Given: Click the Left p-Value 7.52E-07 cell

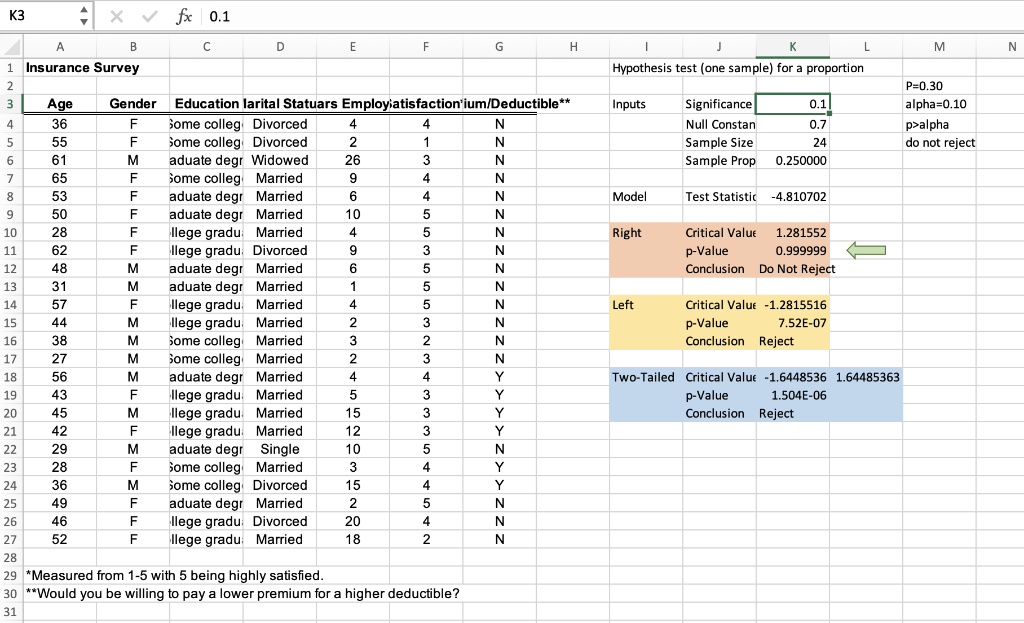Looking at the screenshot, I should (793, 322).
